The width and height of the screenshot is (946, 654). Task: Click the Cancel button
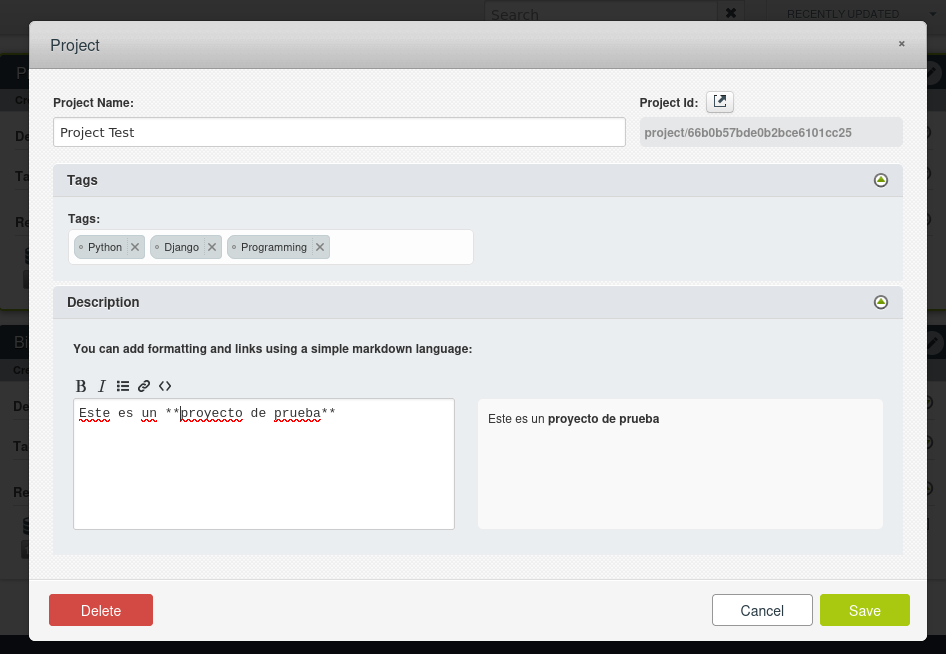click(x=762, y=610)
